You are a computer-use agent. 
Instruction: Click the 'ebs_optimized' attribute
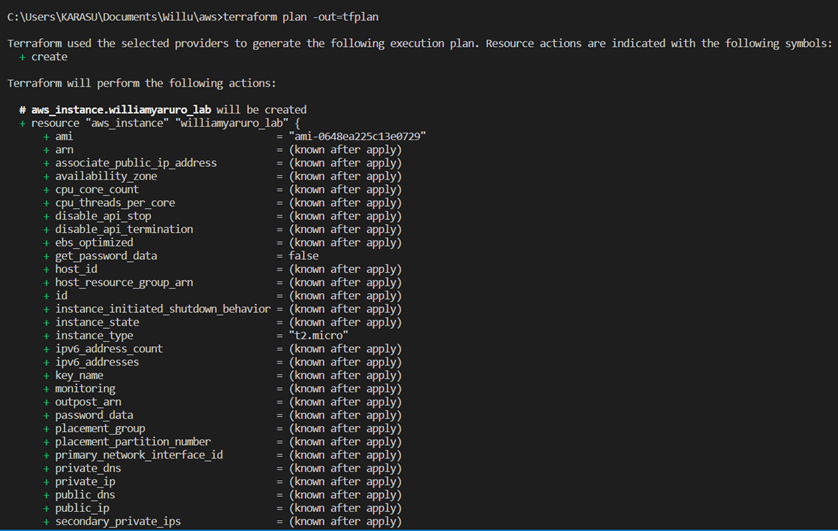pyautogui.click(x=94, y=243)
